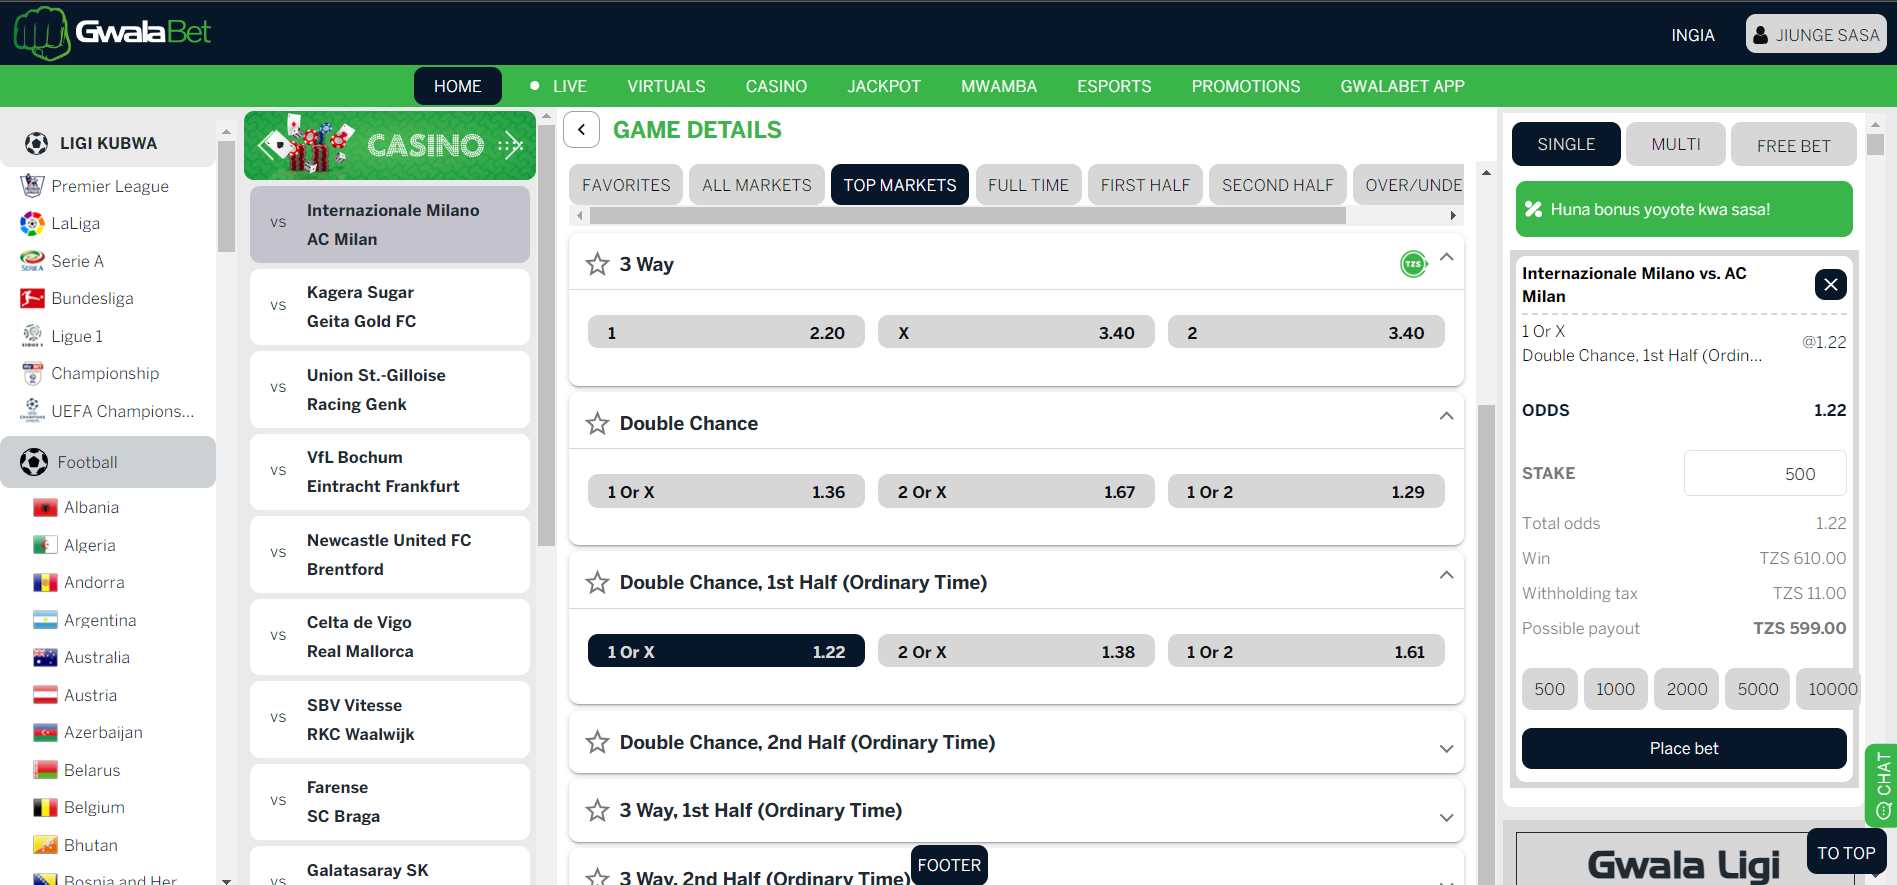Favorite the Double Chance market star
The height and width of the screenshot is (885, 1897).
[597, 423]
